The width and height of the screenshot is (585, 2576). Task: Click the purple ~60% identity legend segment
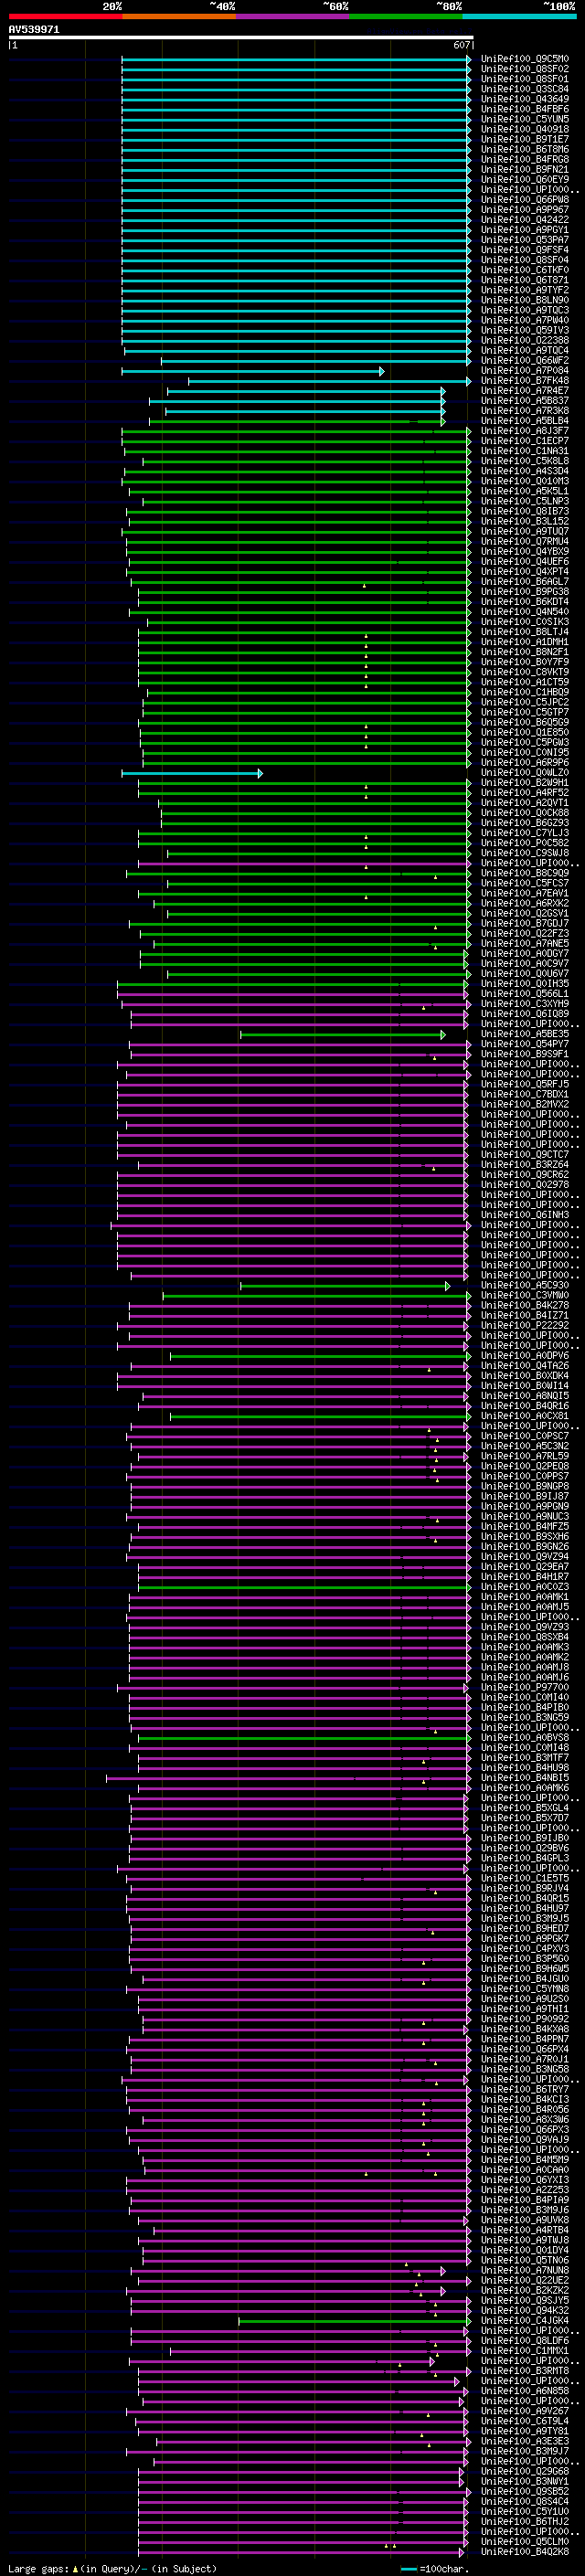(292, 16)
